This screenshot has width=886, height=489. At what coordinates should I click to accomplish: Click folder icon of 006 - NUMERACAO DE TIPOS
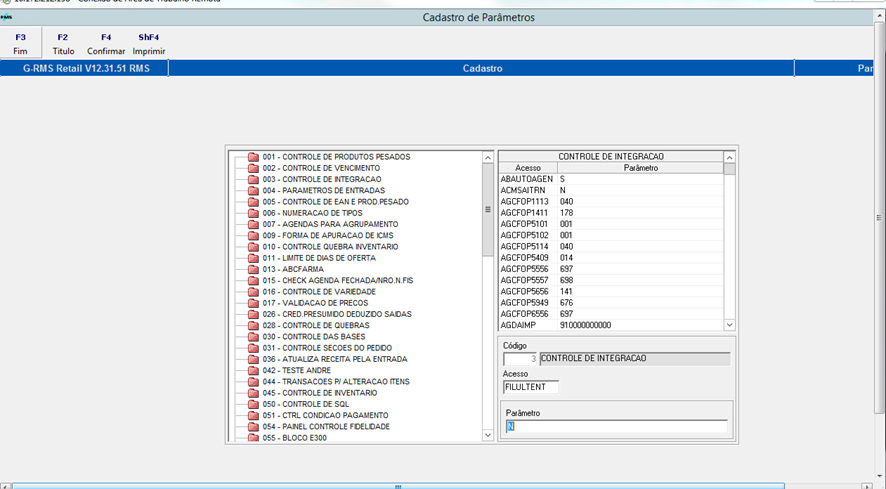click(253, 213)
